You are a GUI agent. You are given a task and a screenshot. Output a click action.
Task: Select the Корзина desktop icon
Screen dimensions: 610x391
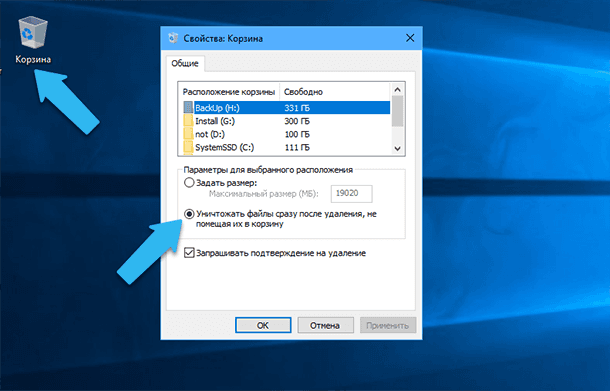click(33, 40)
